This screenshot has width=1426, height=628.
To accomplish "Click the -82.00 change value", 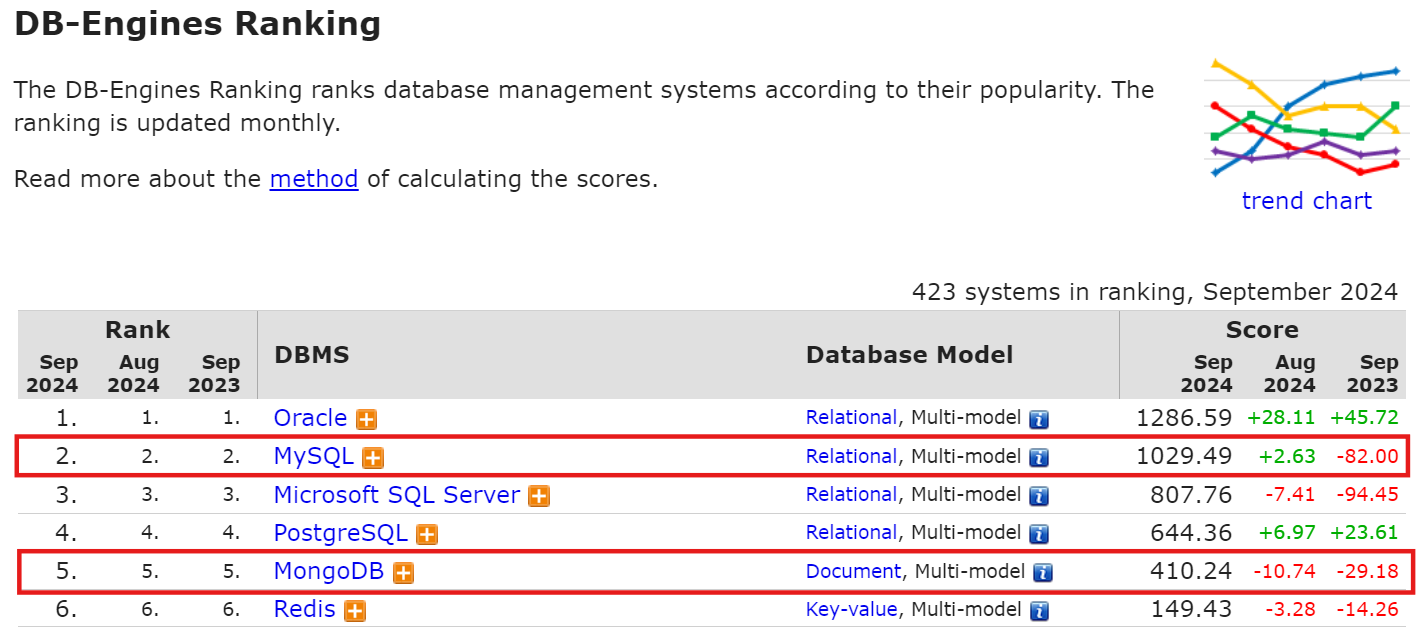I will (1366, 456).
